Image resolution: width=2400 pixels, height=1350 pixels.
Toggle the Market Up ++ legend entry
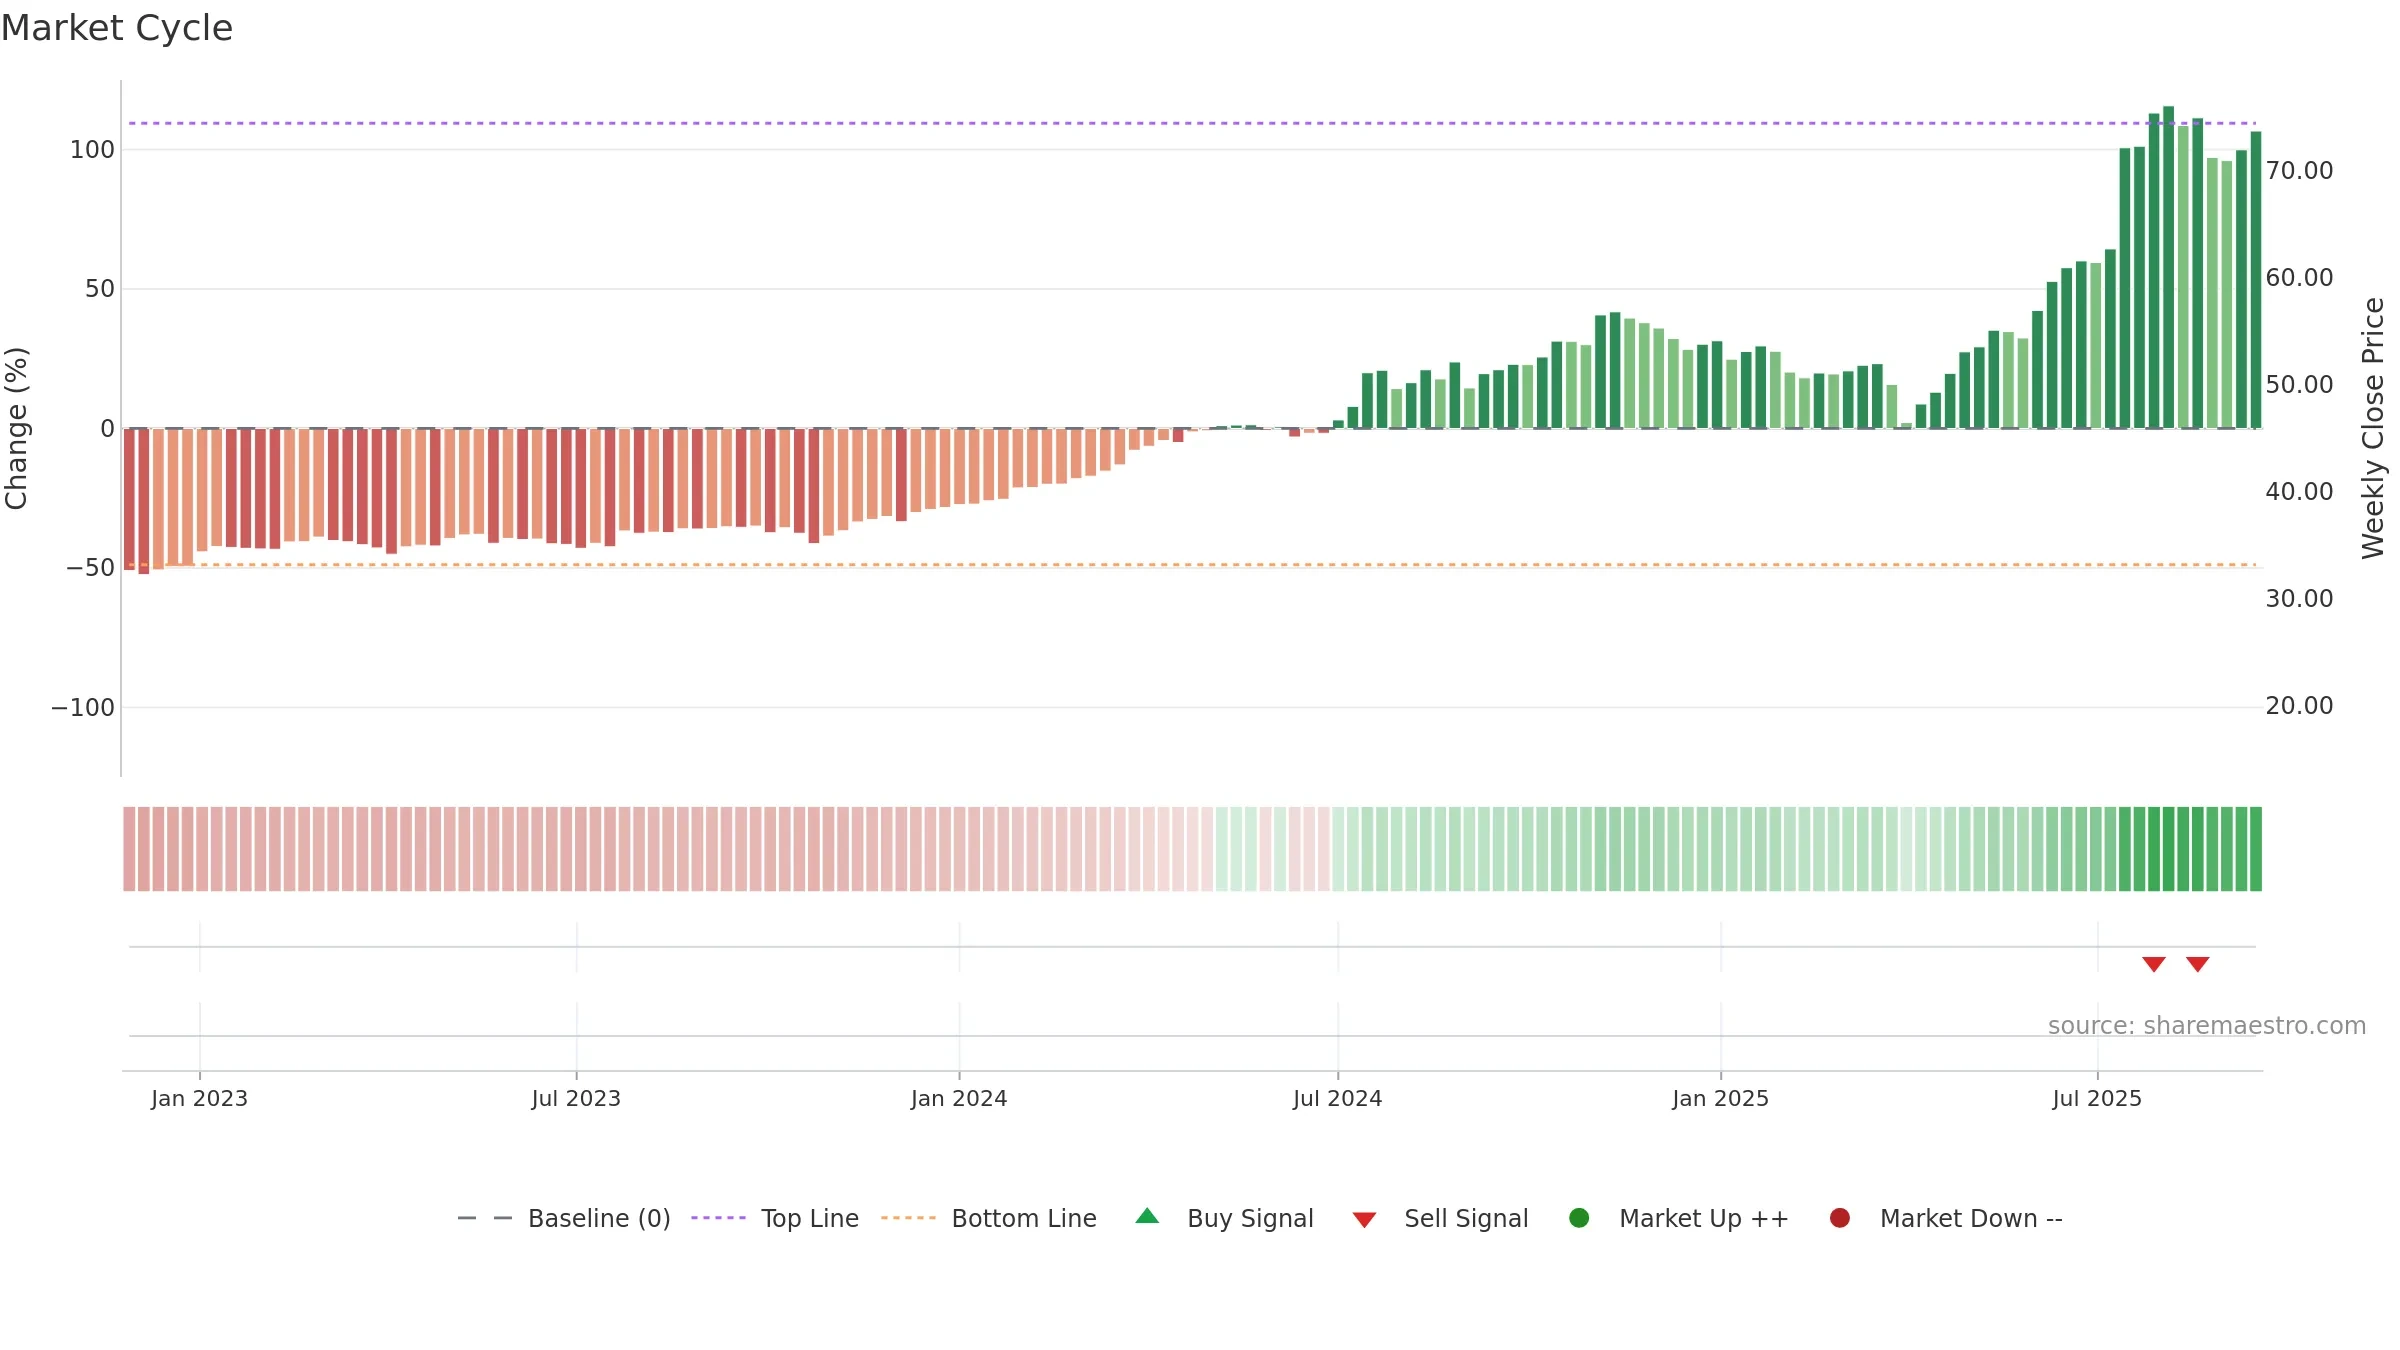point(1679,1218)
